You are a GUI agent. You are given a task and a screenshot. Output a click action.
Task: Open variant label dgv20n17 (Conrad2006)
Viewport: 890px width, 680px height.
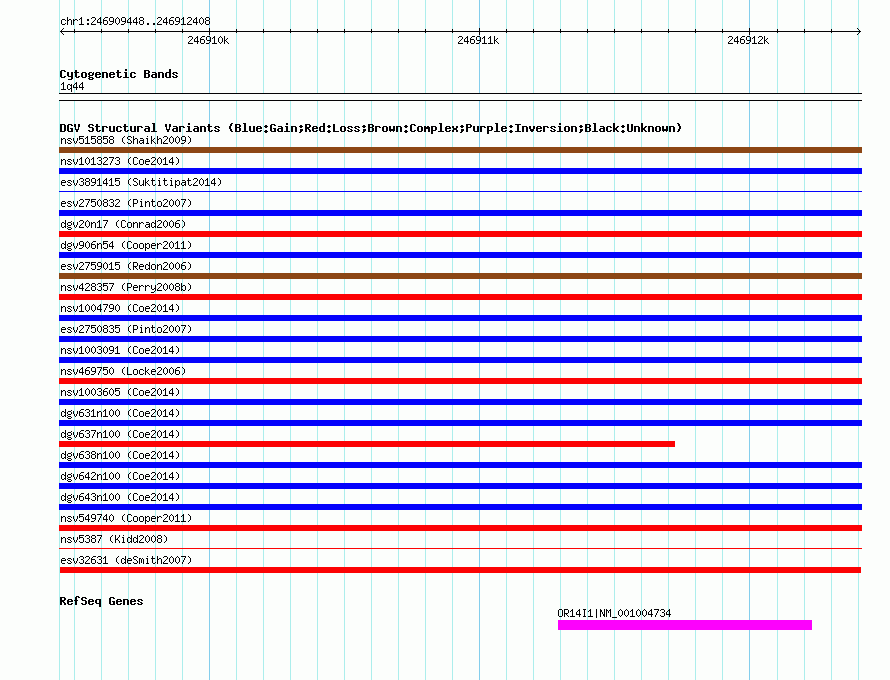[123, 224]
